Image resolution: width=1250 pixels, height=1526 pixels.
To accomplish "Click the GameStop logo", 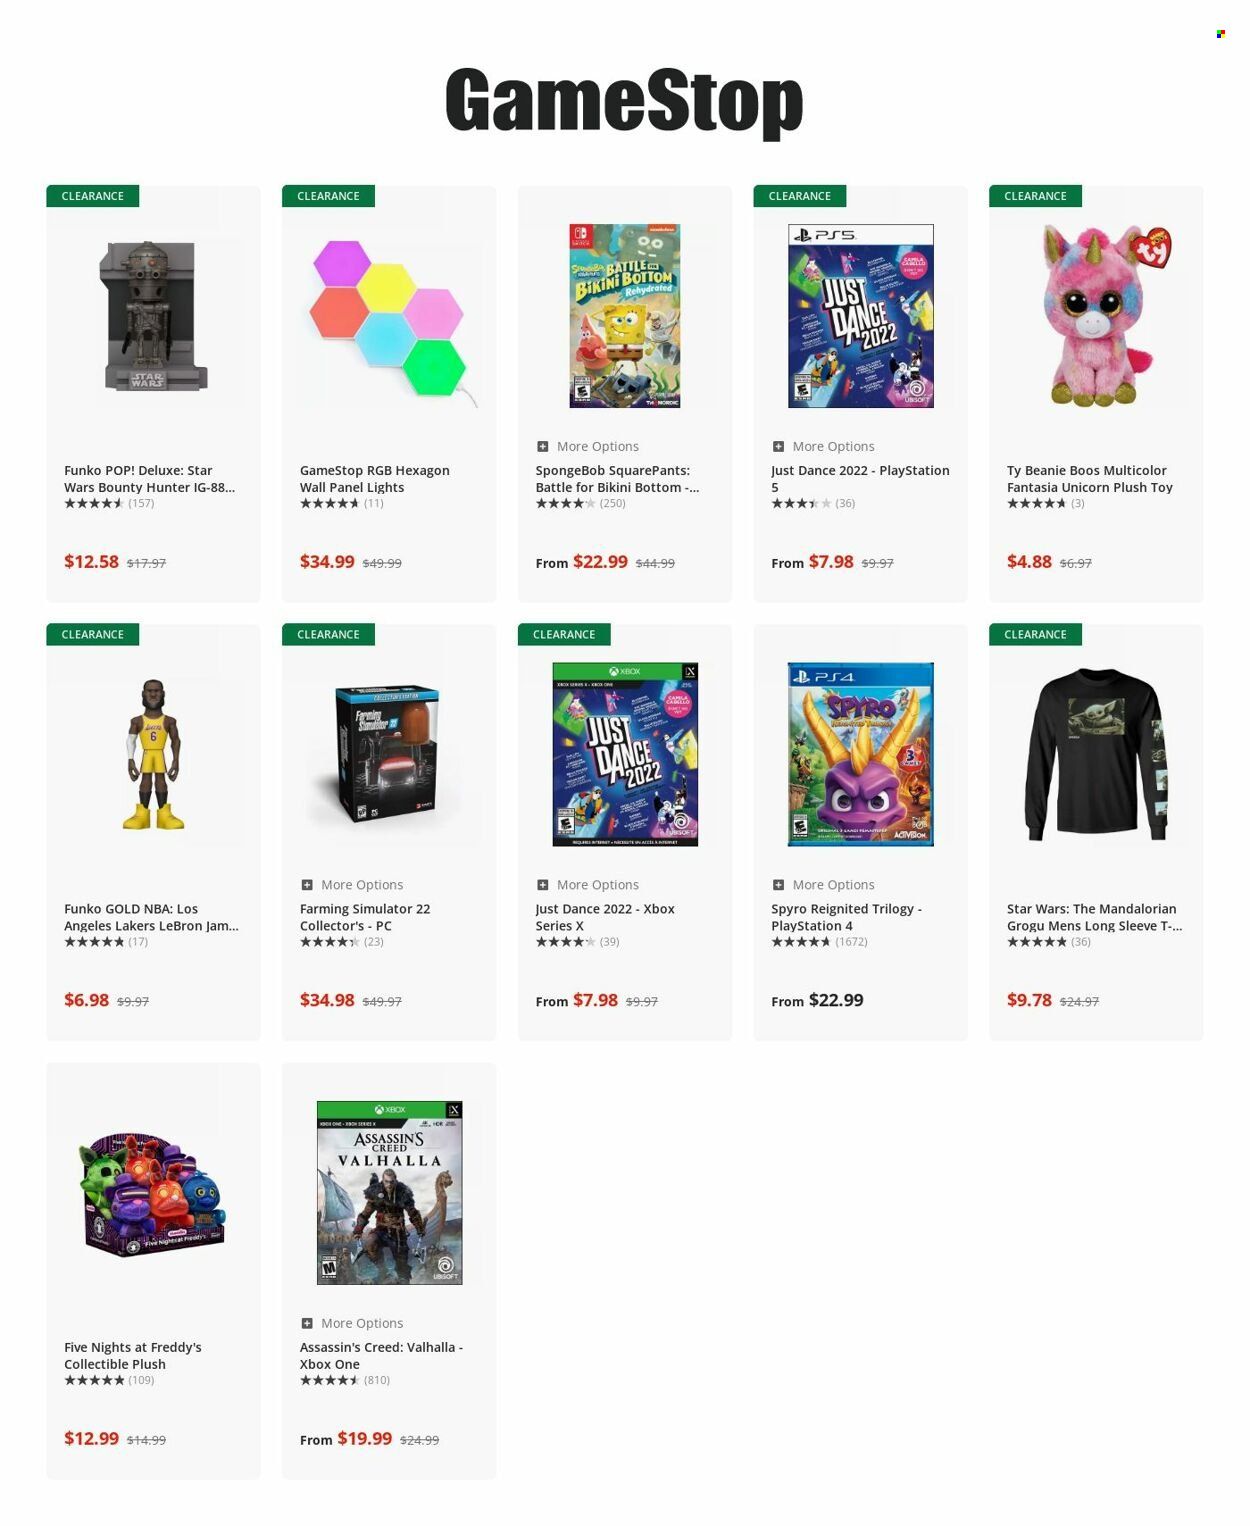I will (x=624, y=101).
